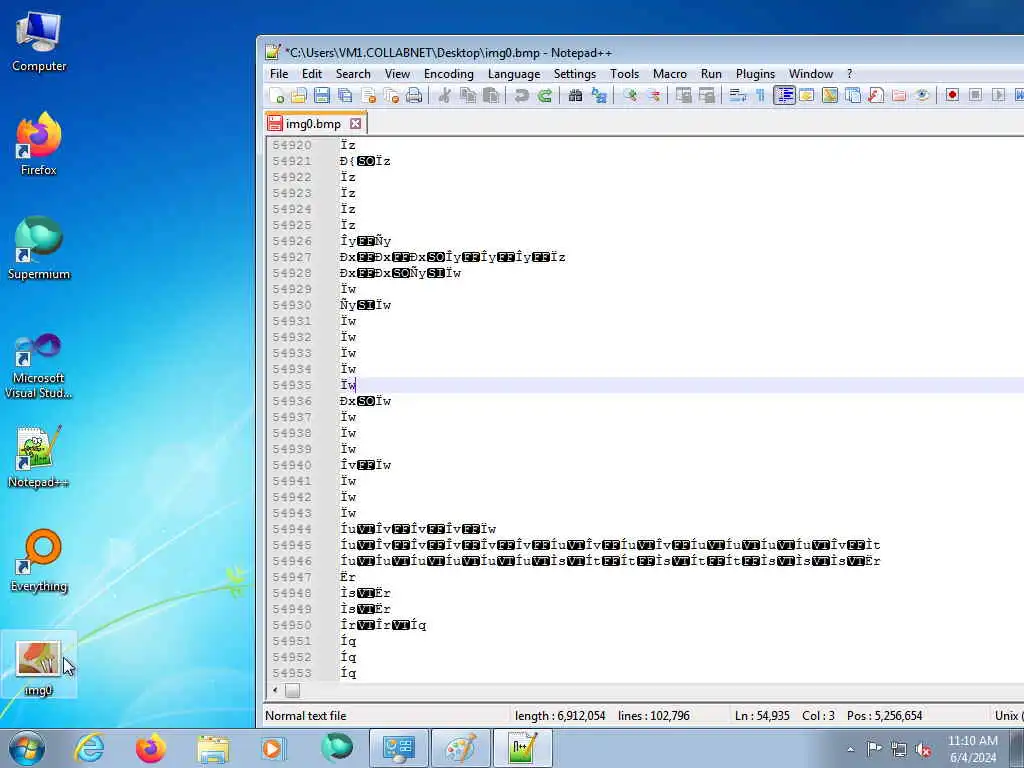Close the img0.bmp tab with its X button
Screen dimensions: 1024x768
point(355,123)
